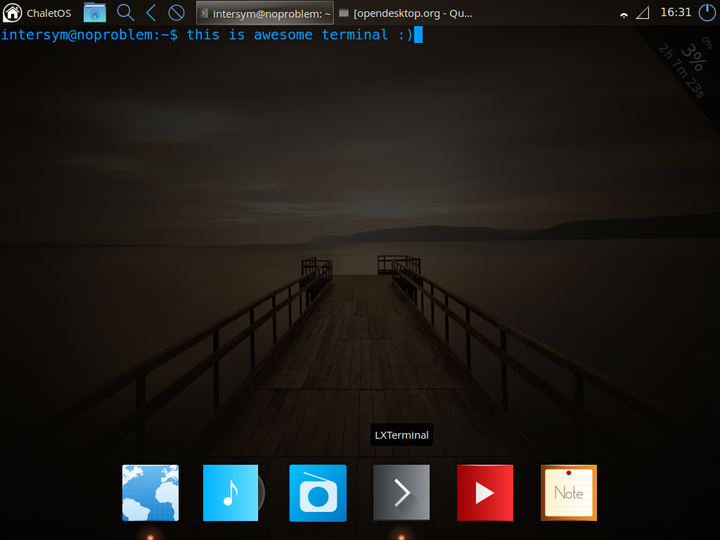Screen dimensions: 720x540
Task: Launch the red video player dock icon
Action: (485, 493)
